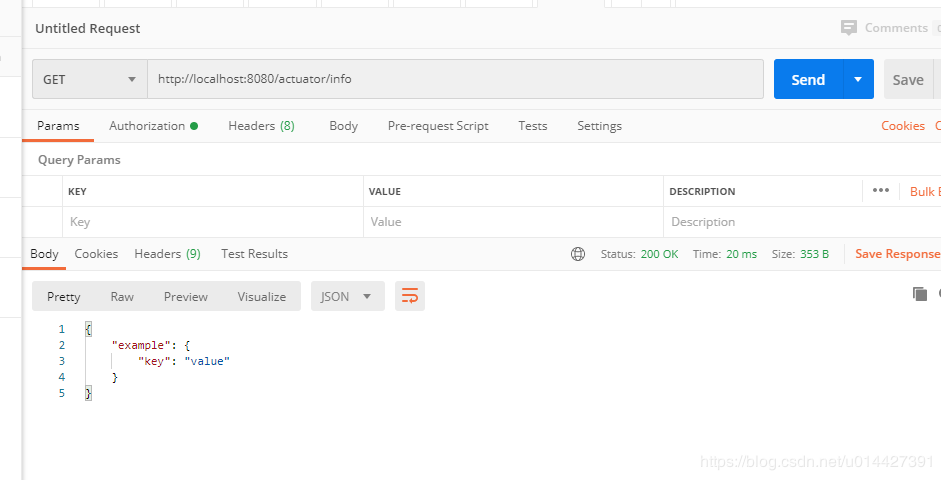The image size is (941, 480).
Task: Toggle the wrap lines icon button
Action: coord(410,296)
